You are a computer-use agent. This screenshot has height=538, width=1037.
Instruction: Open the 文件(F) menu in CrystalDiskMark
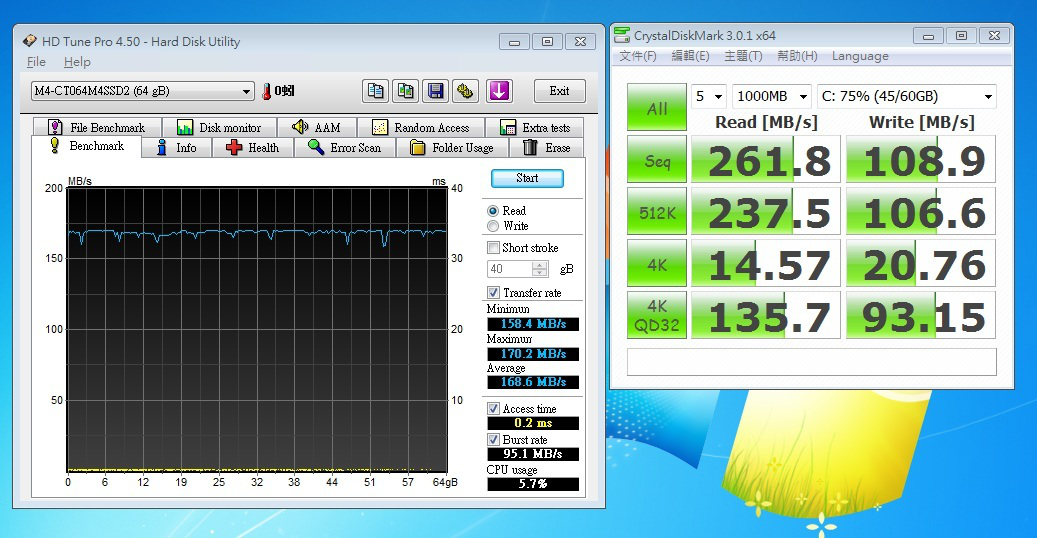[638, 56]
